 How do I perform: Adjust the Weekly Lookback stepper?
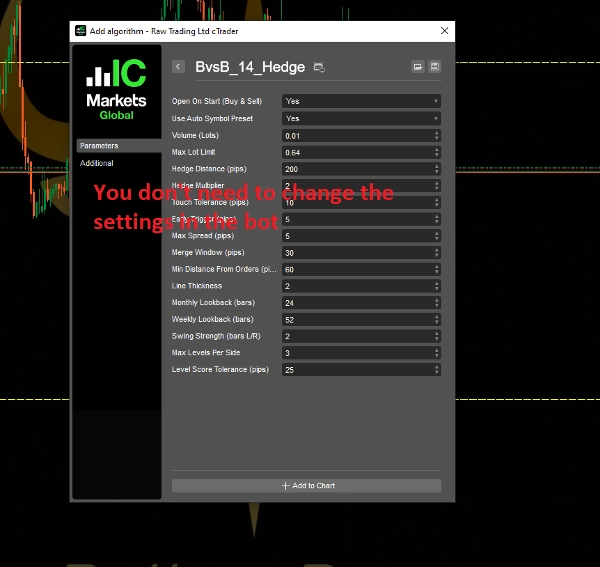click(x=437, y=320)
